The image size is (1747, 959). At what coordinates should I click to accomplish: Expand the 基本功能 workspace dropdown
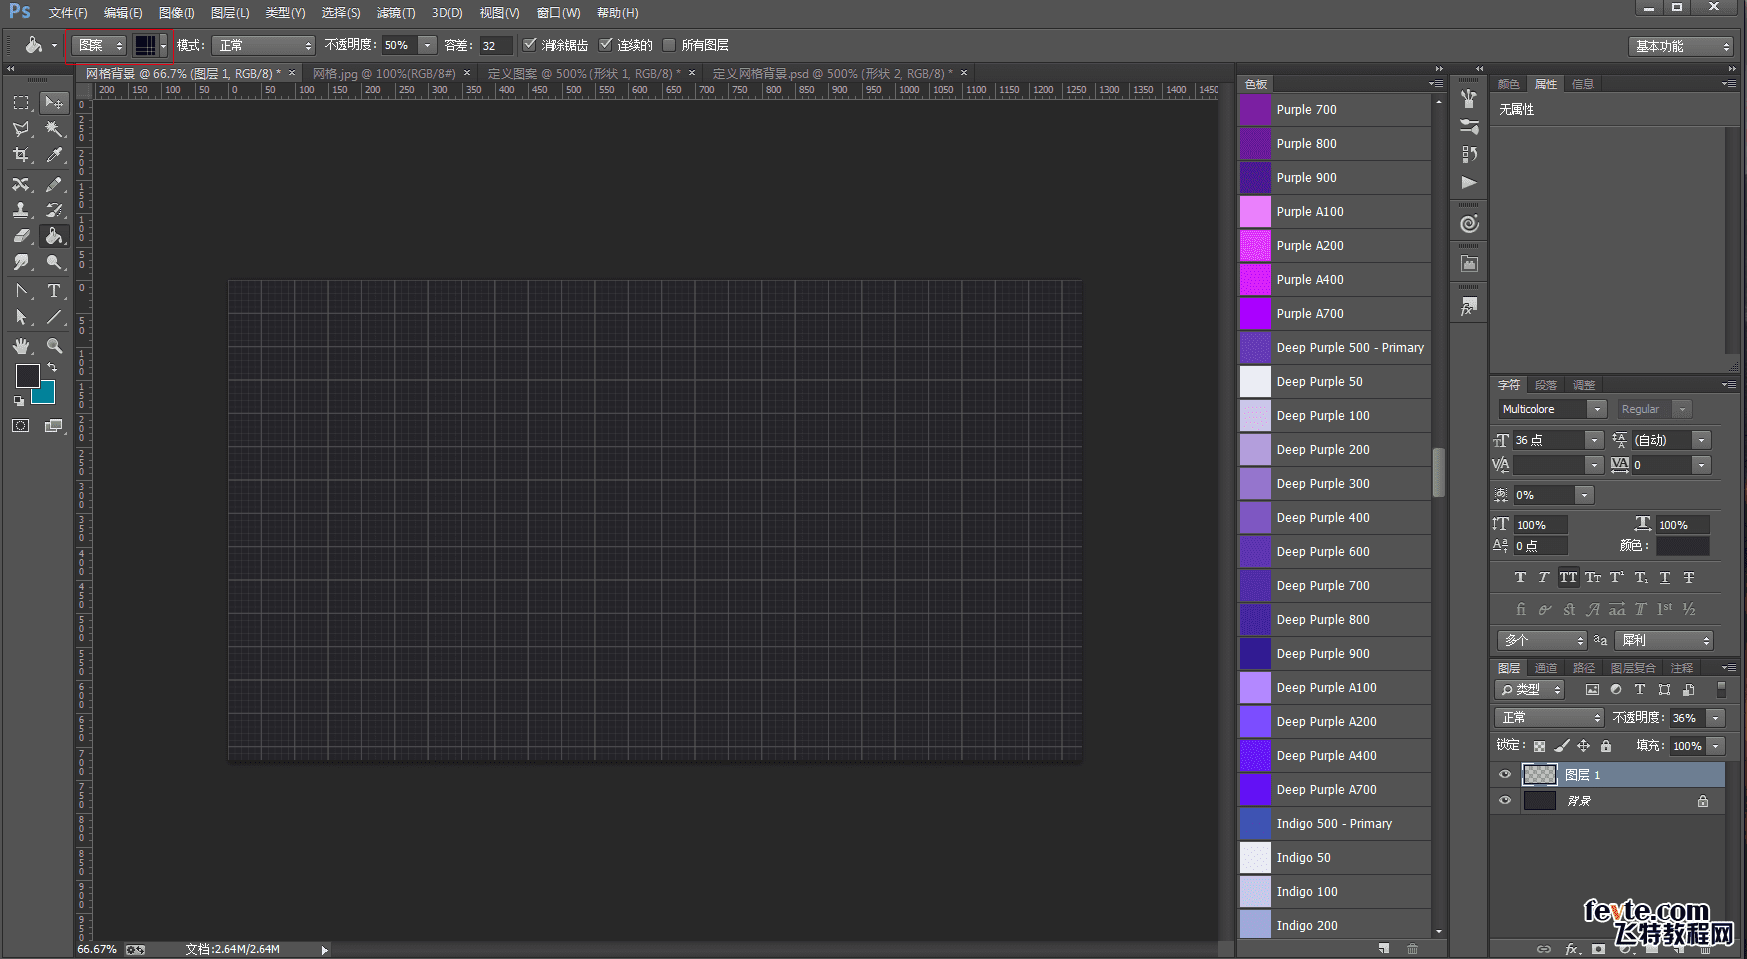point(1680,46)
